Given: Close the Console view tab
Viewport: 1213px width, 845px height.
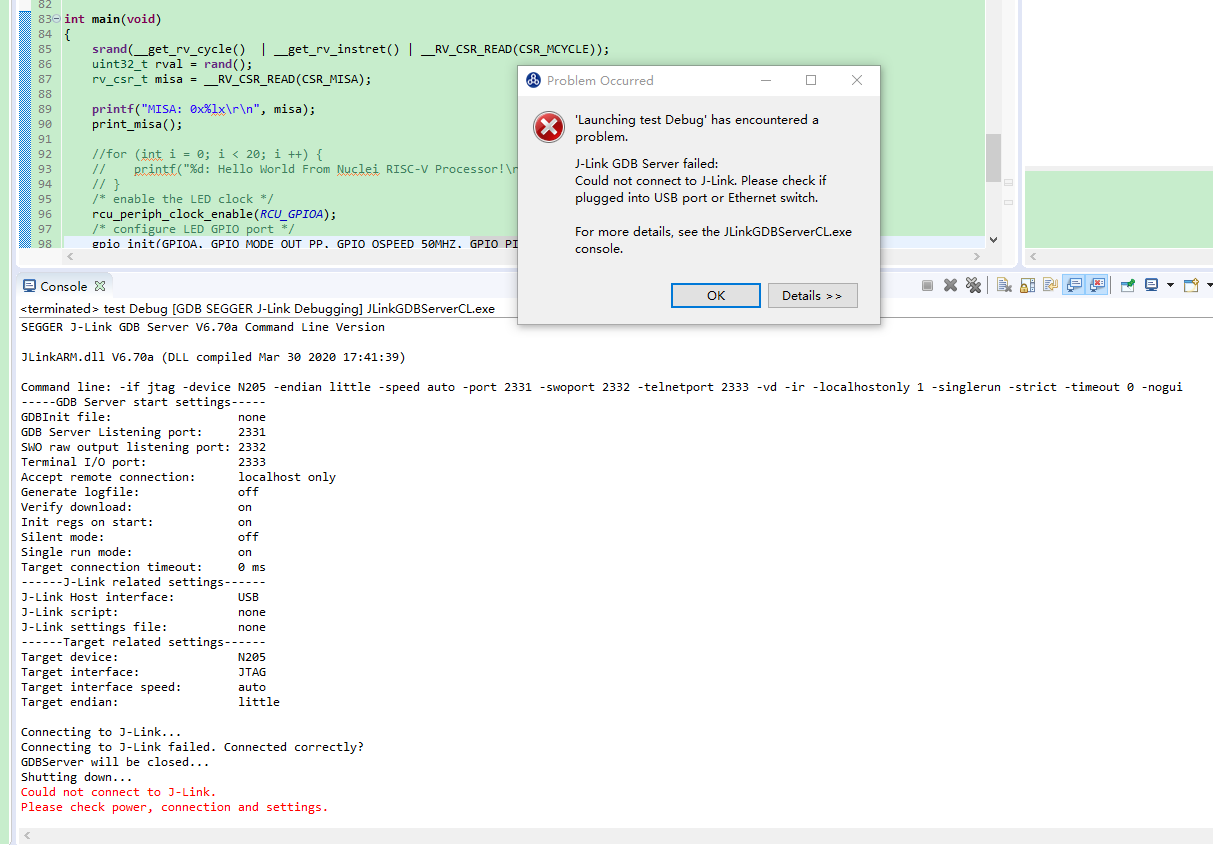Looking at the screenshot, I should (x=100, y=286).
